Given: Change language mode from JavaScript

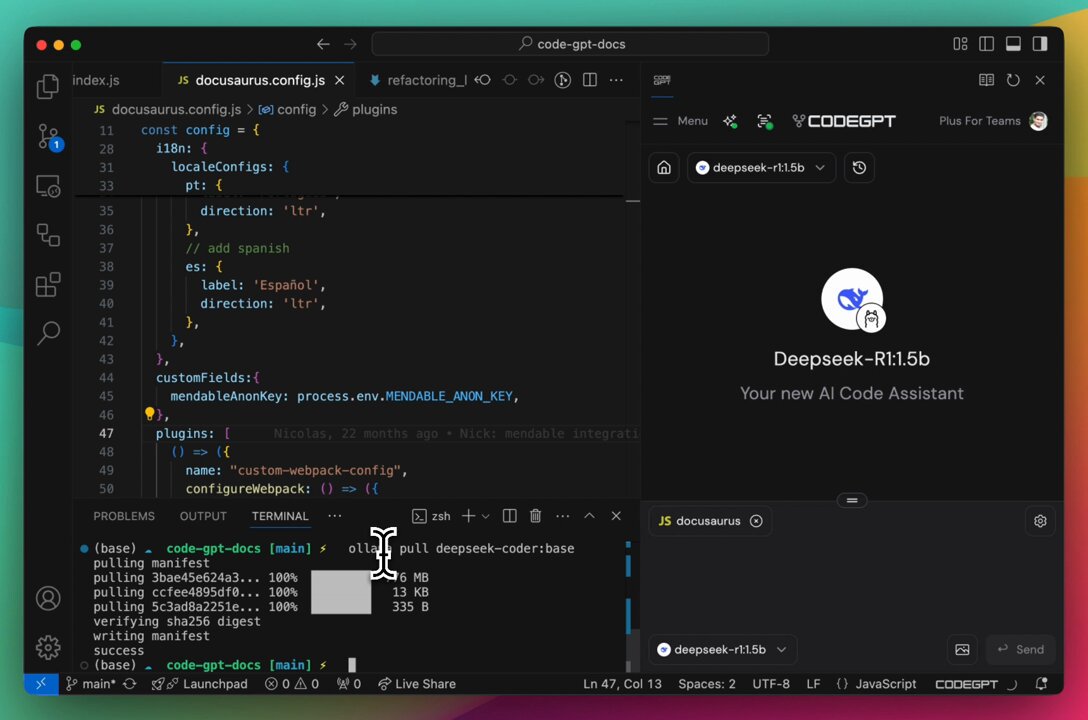Looking at the screenshot, I should (x=885, y=684).
